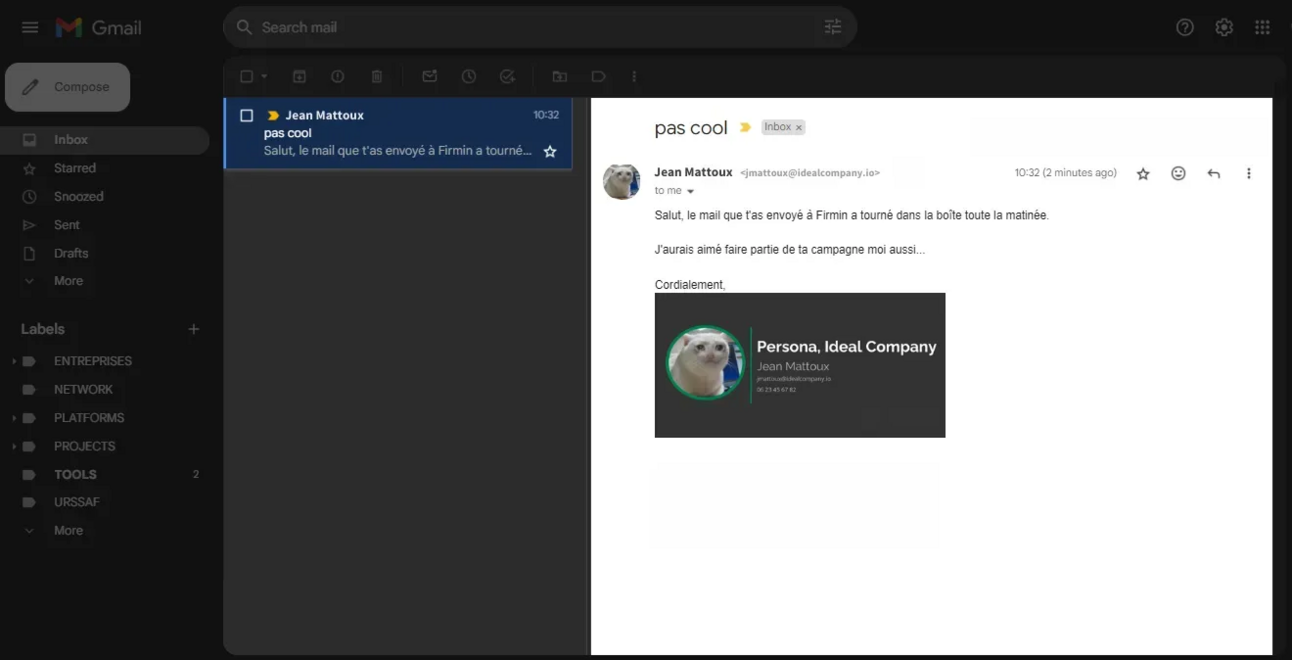Snooze email clock icon in toolbar
Viewport: 1292px width, 660px height.
click(x=468, y=76)
